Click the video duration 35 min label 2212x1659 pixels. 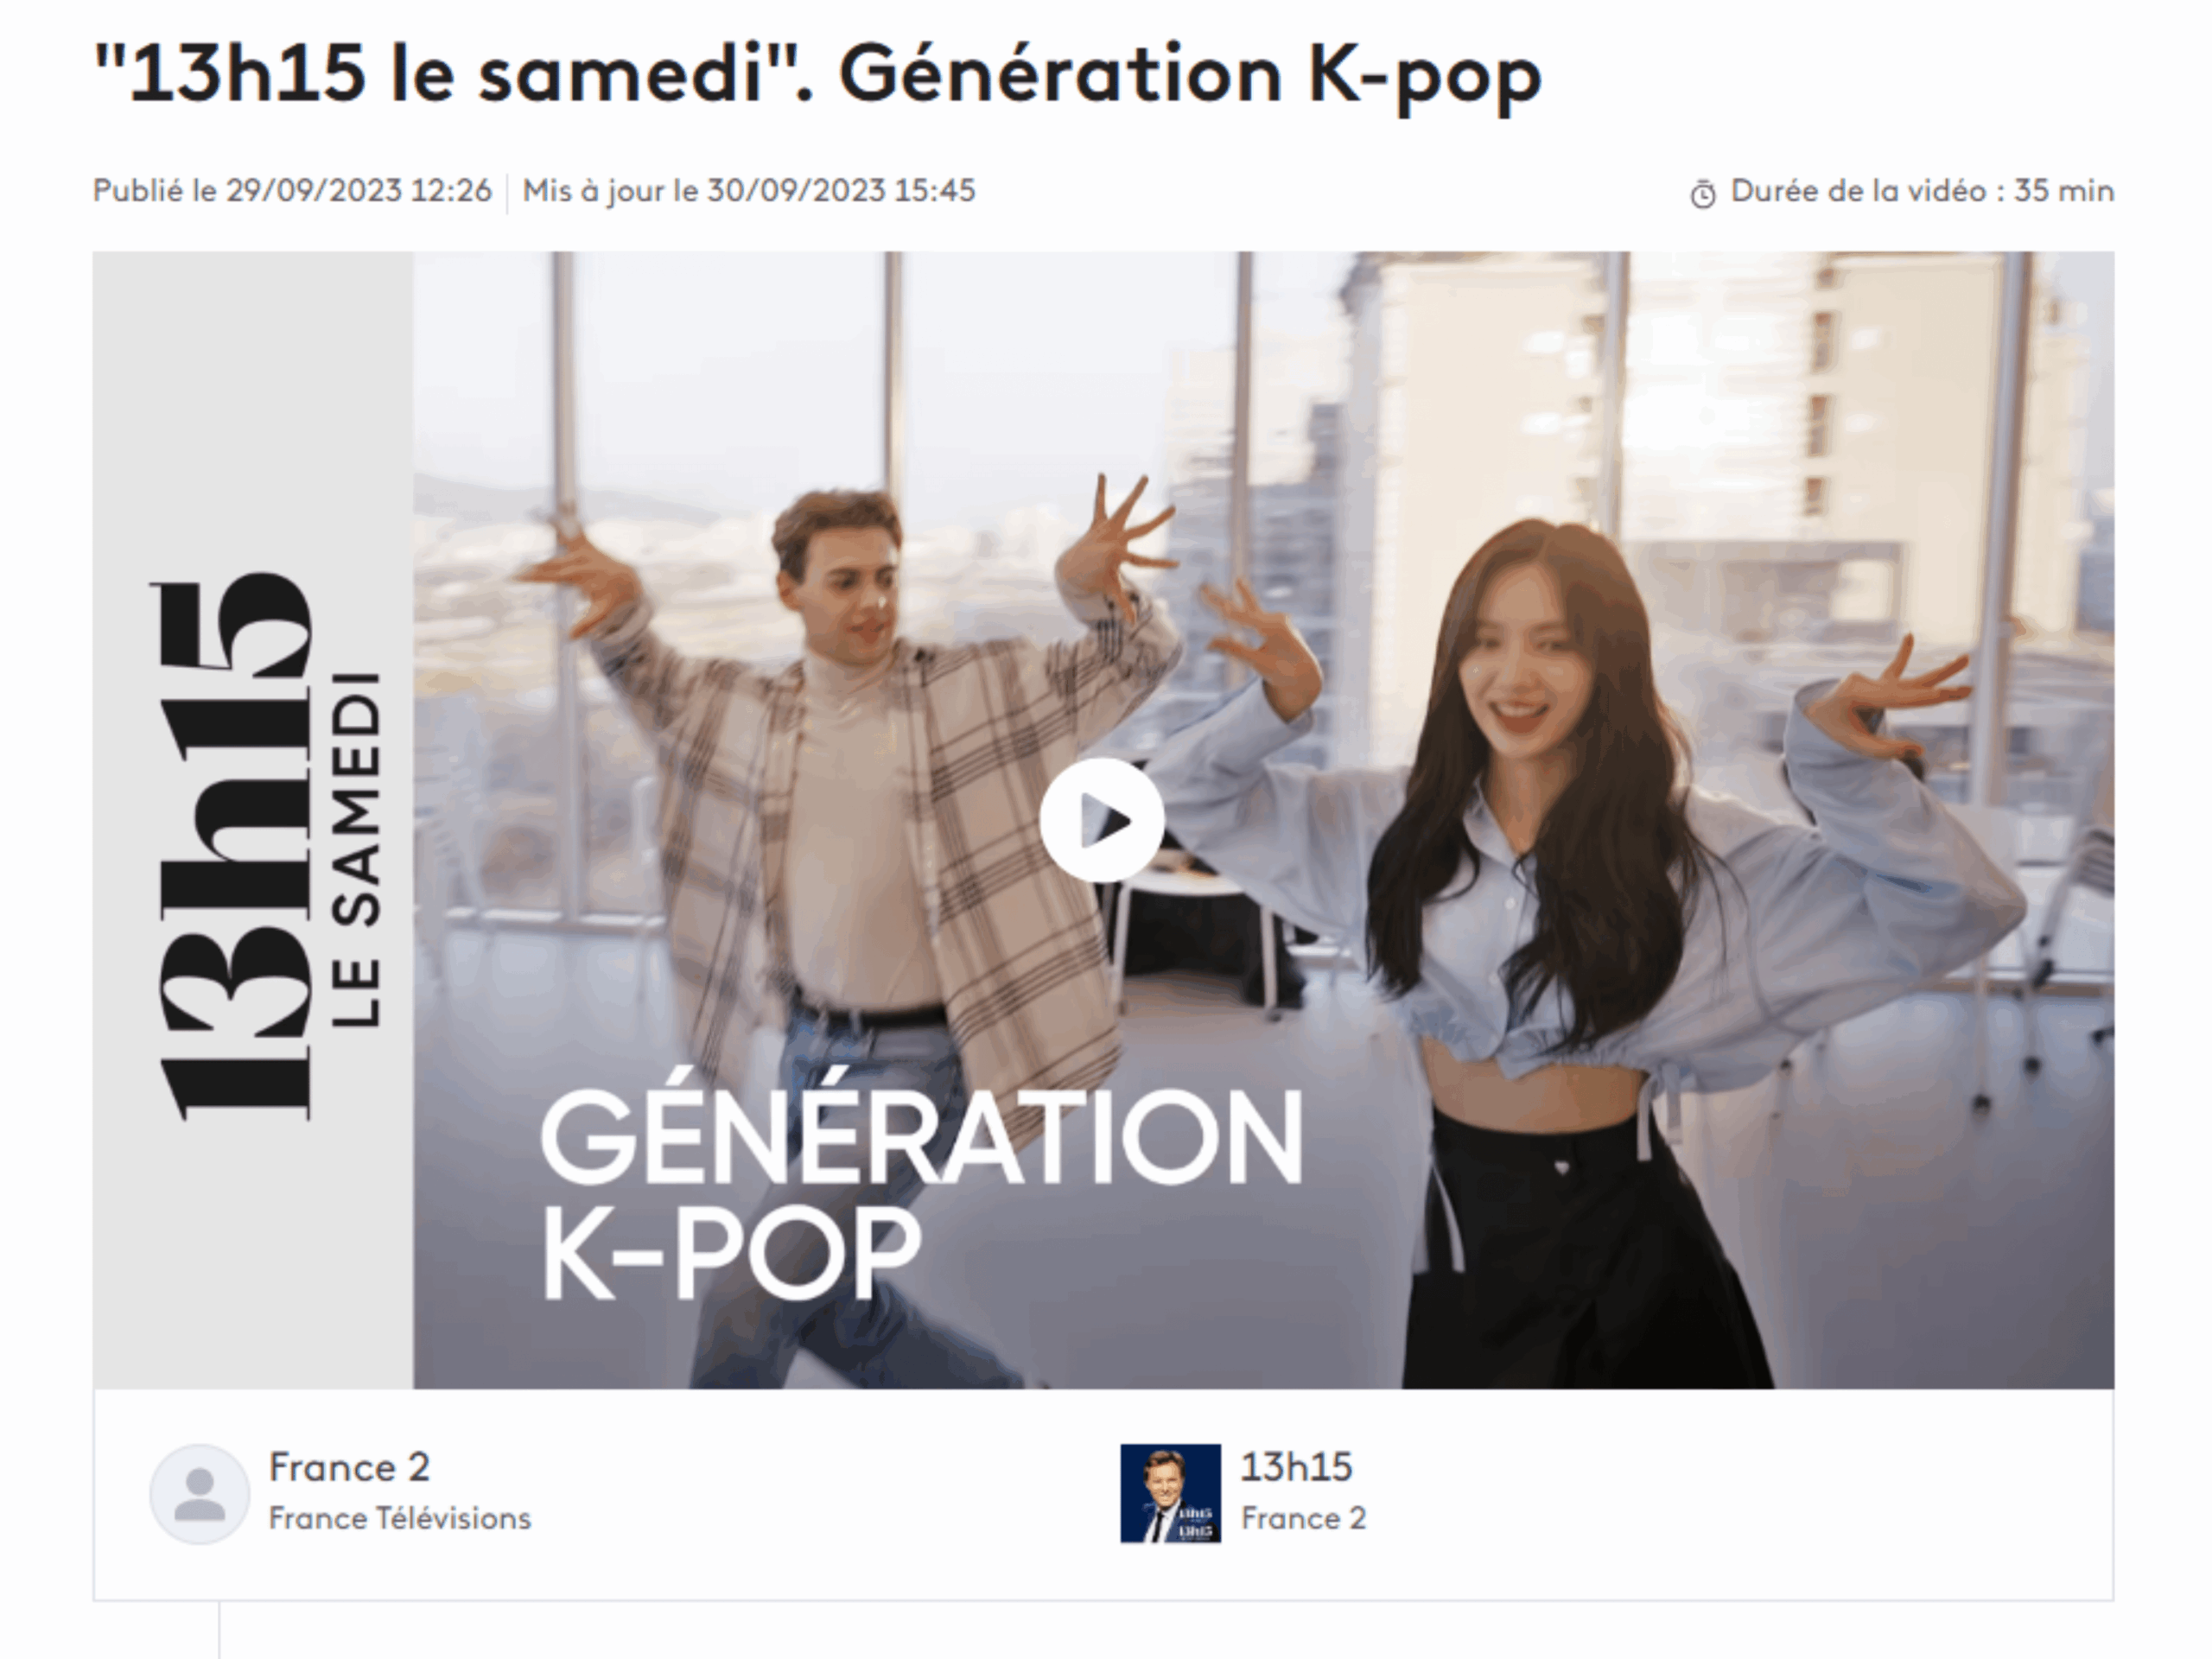click(x=1922, y=190)
